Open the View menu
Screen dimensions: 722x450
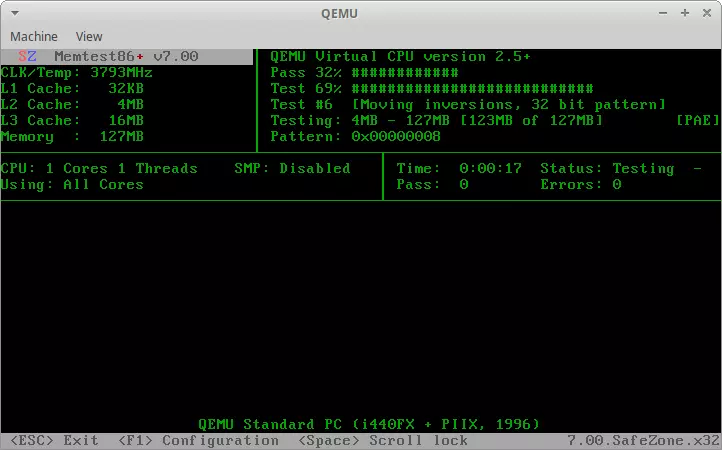(x=89, y=36)
